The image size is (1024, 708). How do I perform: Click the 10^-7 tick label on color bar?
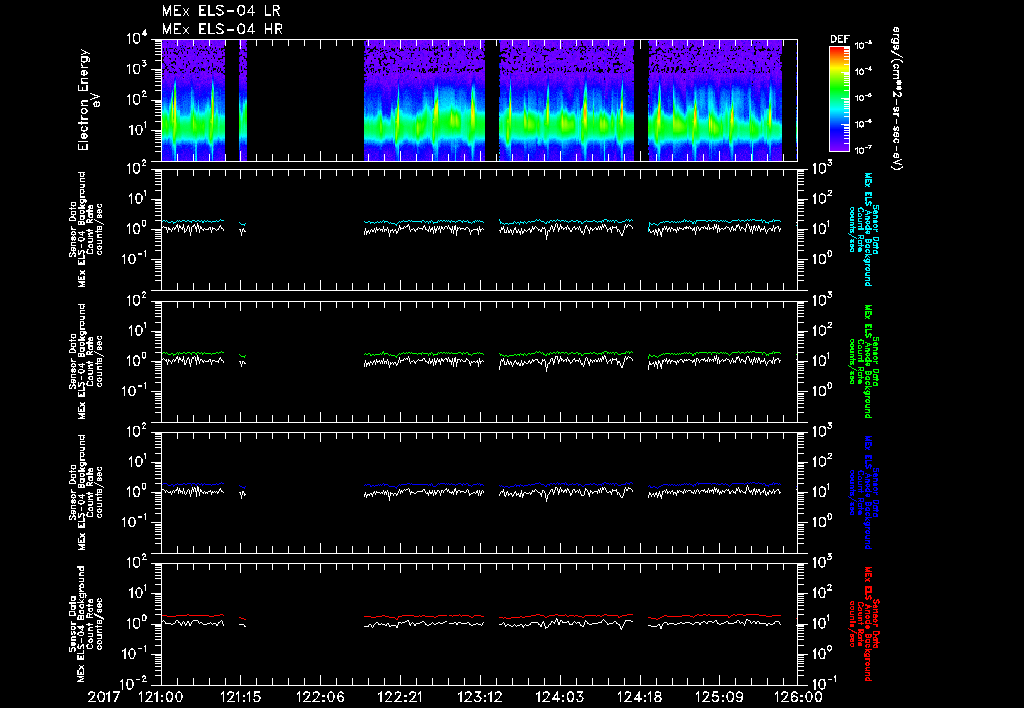[x=863, y=150]
